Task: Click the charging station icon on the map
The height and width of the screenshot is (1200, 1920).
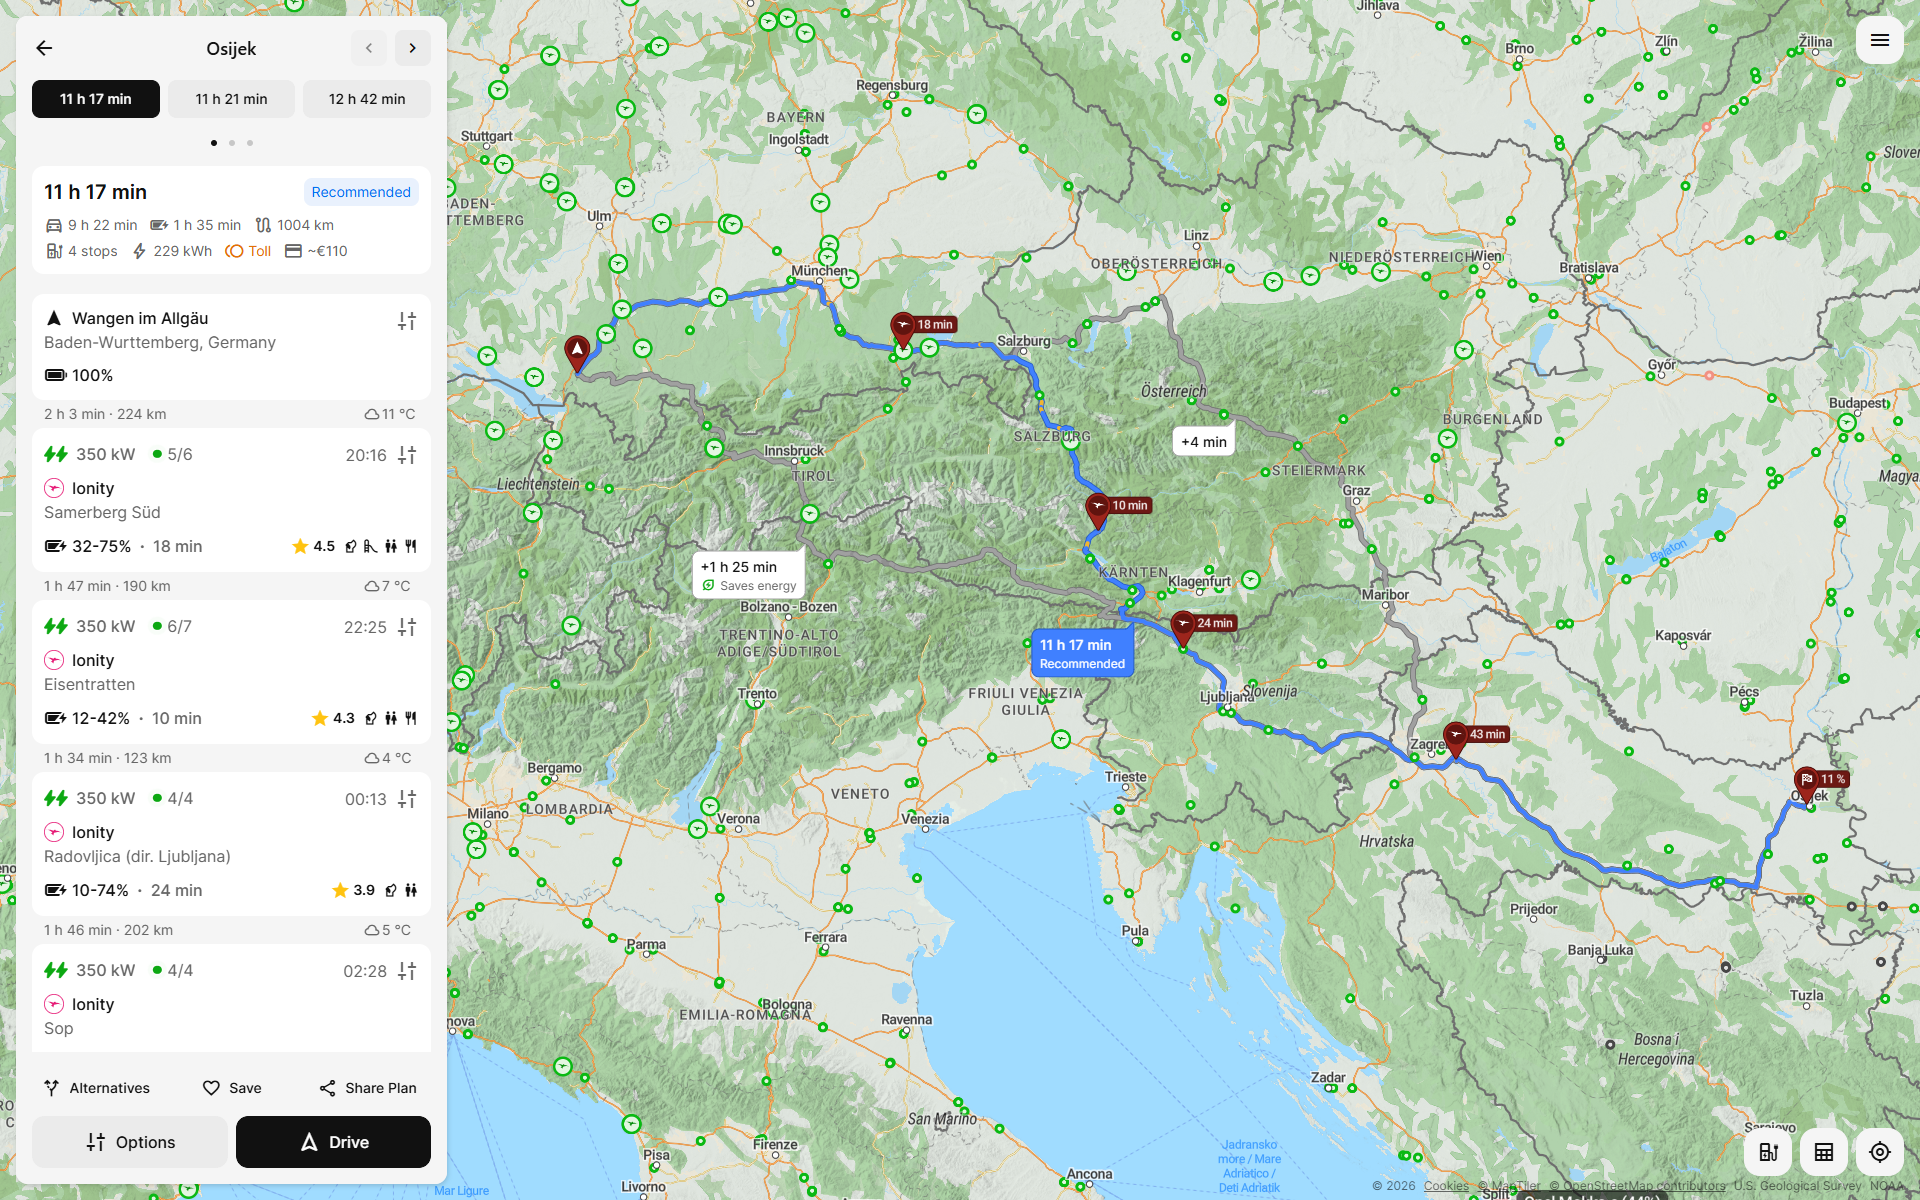Action: (x=1768, y=1152)
